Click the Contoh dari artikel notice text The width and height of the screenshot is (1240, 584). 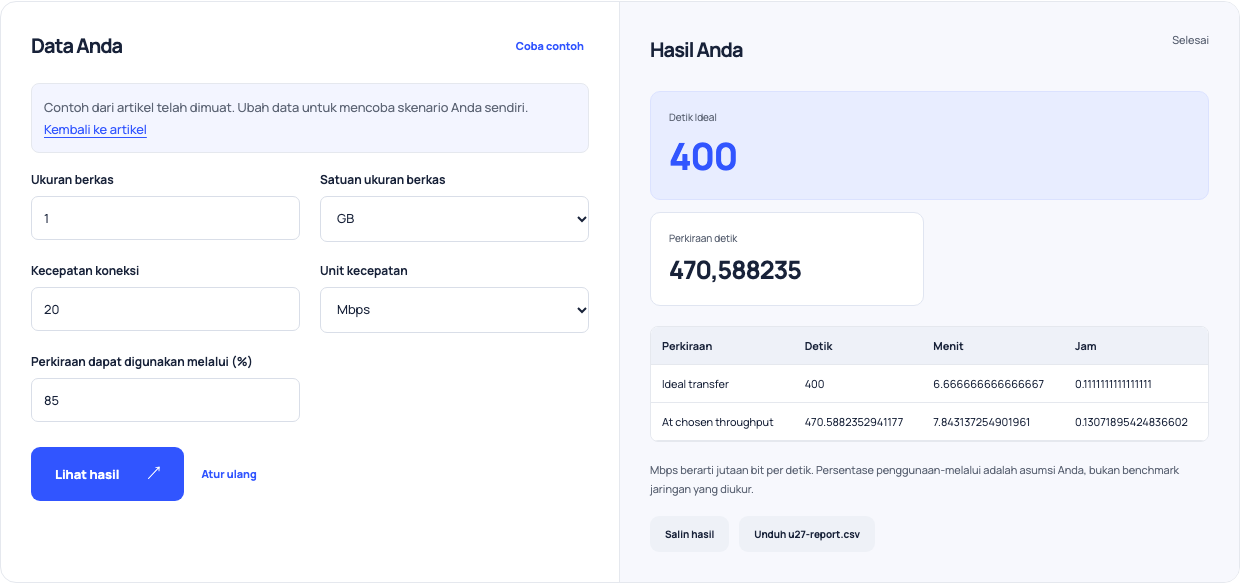click(x=286, y=107)
